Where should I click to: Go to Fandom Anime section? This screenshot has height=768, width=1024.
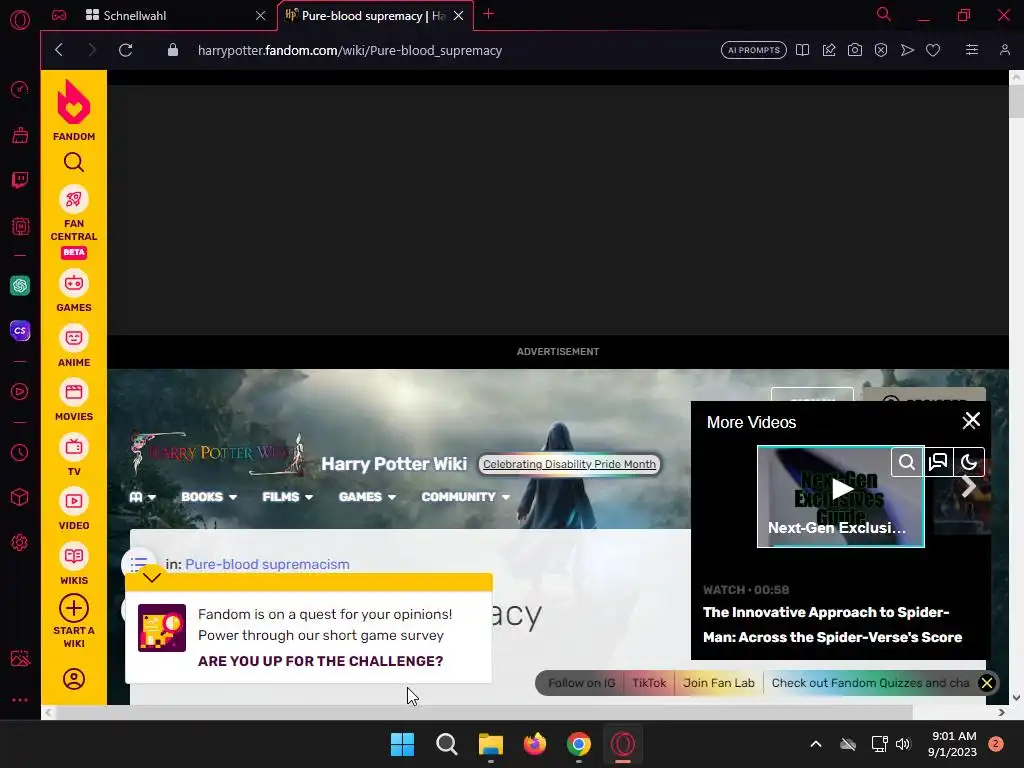point(74,346)
